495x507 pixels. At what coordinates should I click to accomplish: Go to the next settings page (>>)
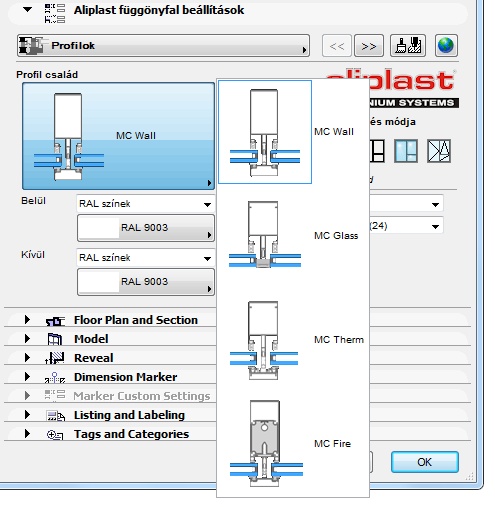tap(369, 46)
